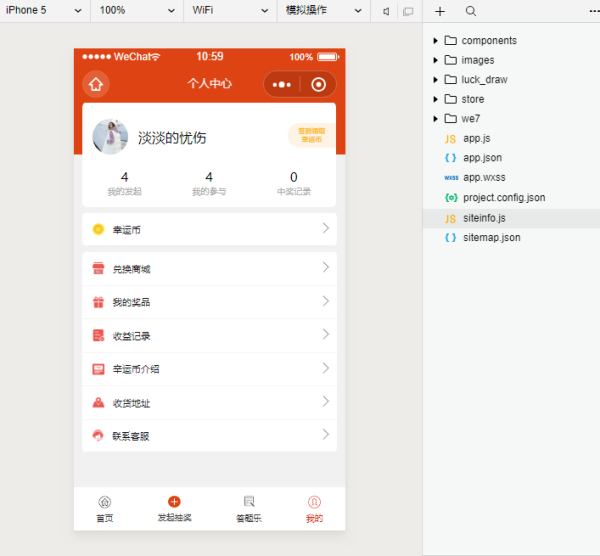Click the home icon in the orange header

click(x=96, y=85)
